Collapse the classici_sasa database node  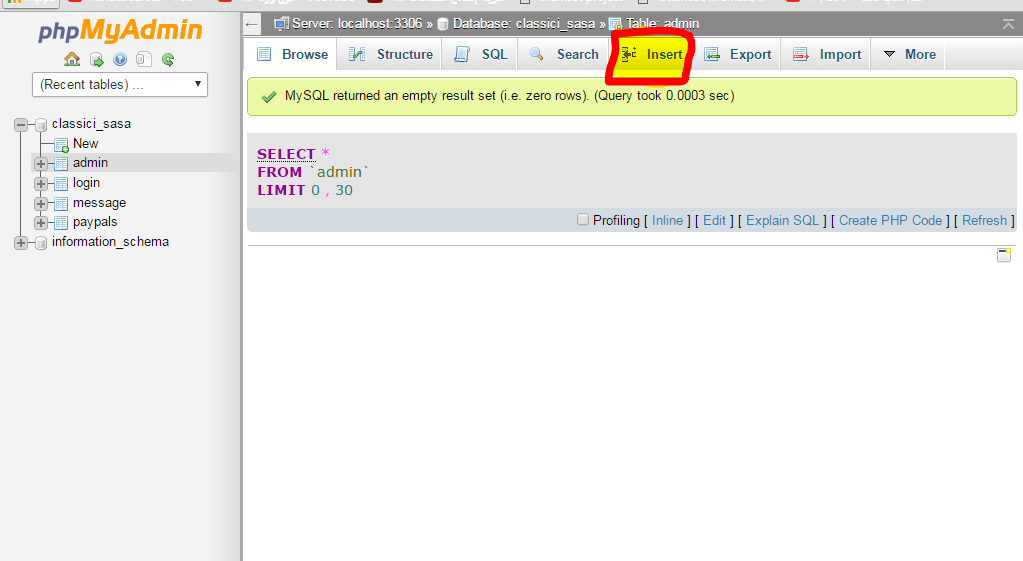21,124
